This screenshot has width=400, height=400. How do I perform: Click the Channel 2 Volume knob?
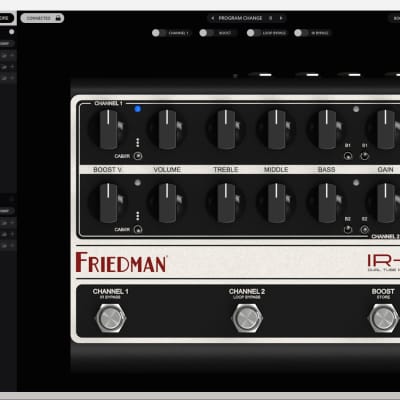(x=167, y=203)
